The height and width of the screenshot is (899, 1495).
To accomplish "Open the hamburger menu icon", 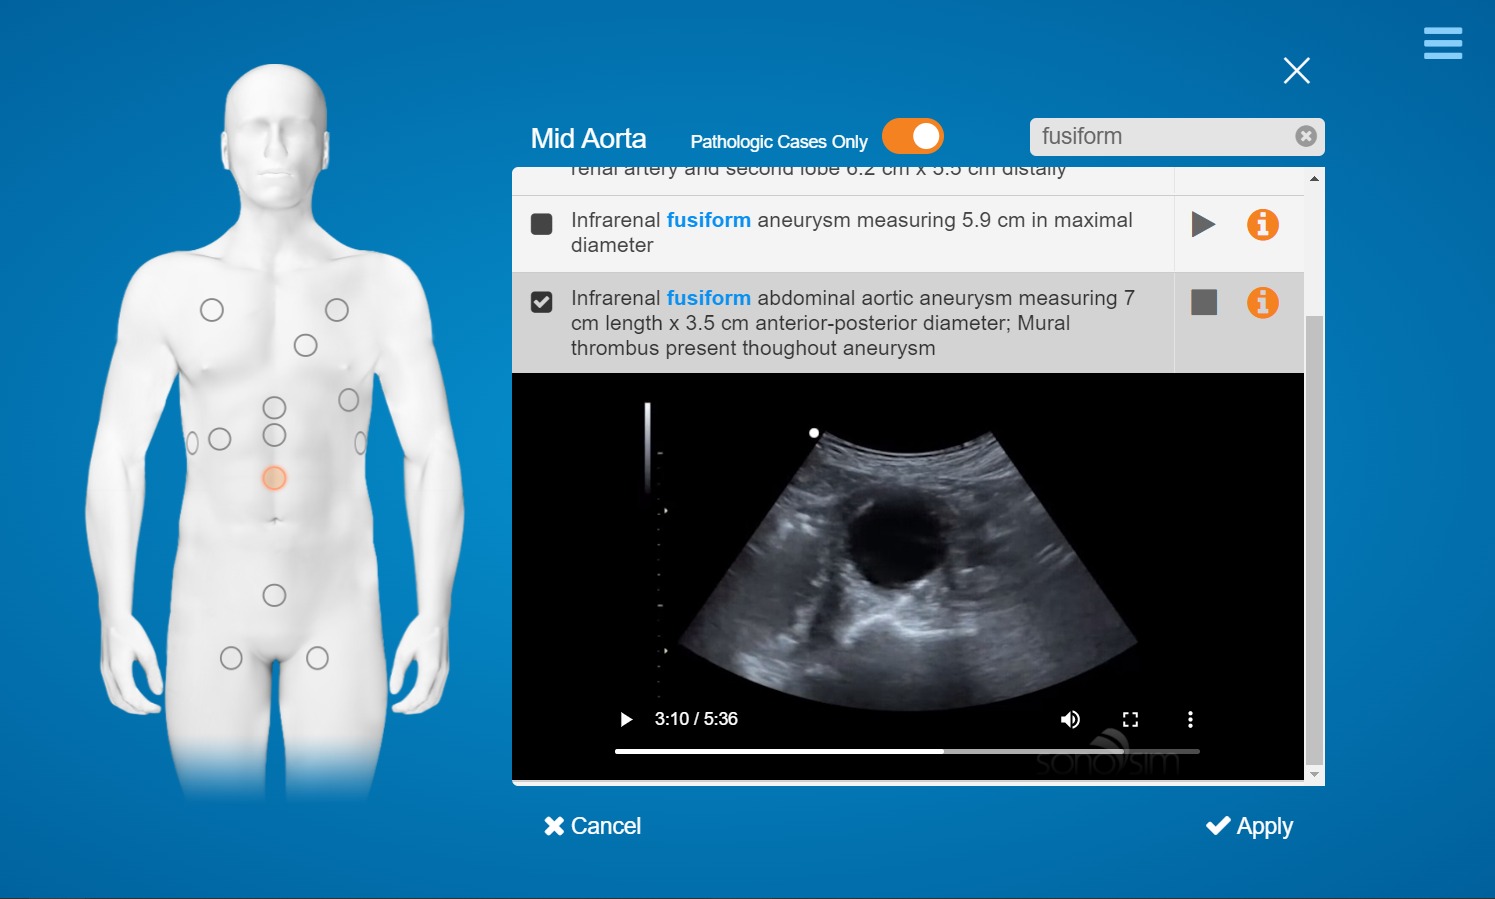I will point(1442,43).
